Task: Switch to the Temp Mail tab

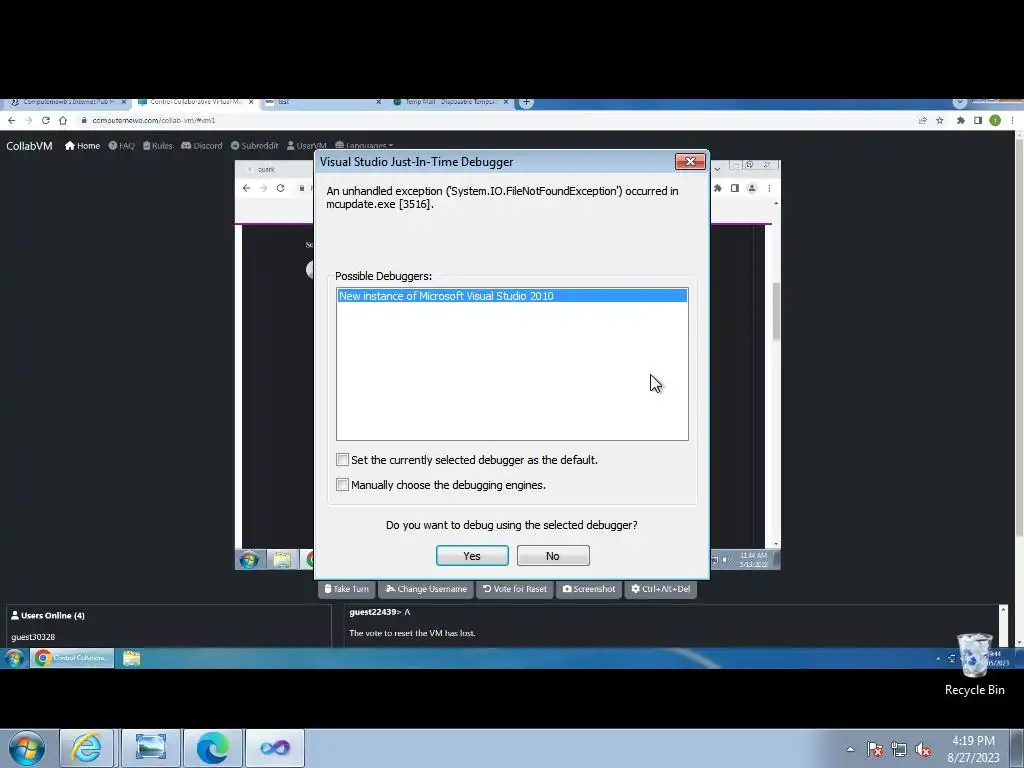Action: (x=449, y=102)
